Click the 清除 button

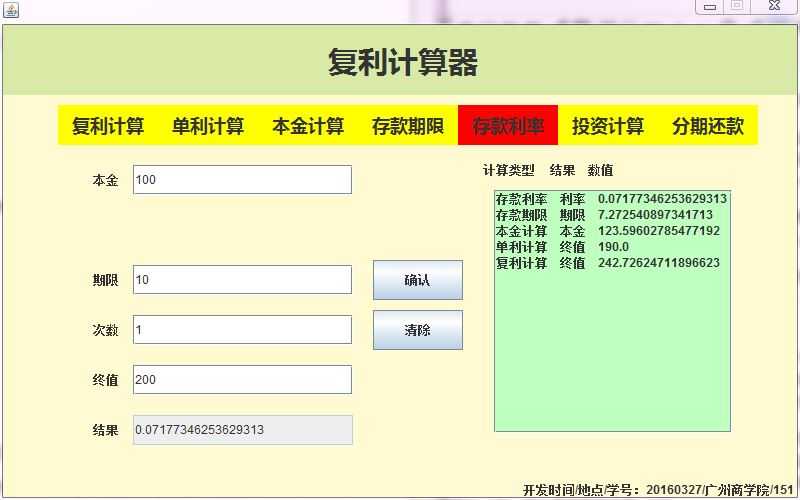click(x=418, y=330)
